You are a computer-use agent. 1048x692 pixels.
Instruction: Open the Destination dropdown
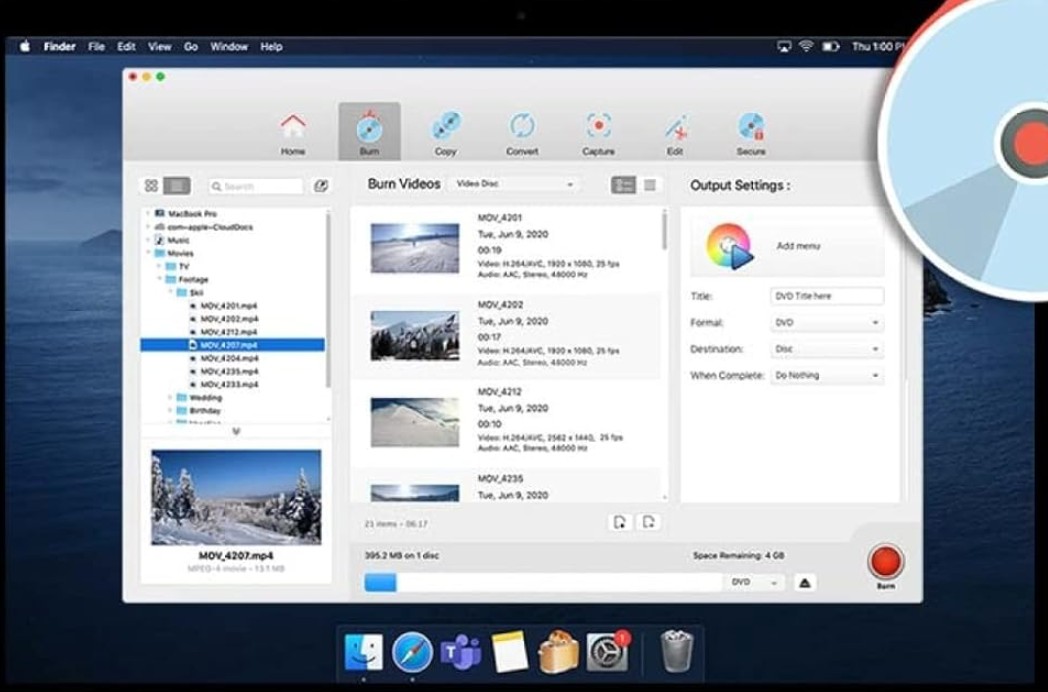[x=827, y=349]
